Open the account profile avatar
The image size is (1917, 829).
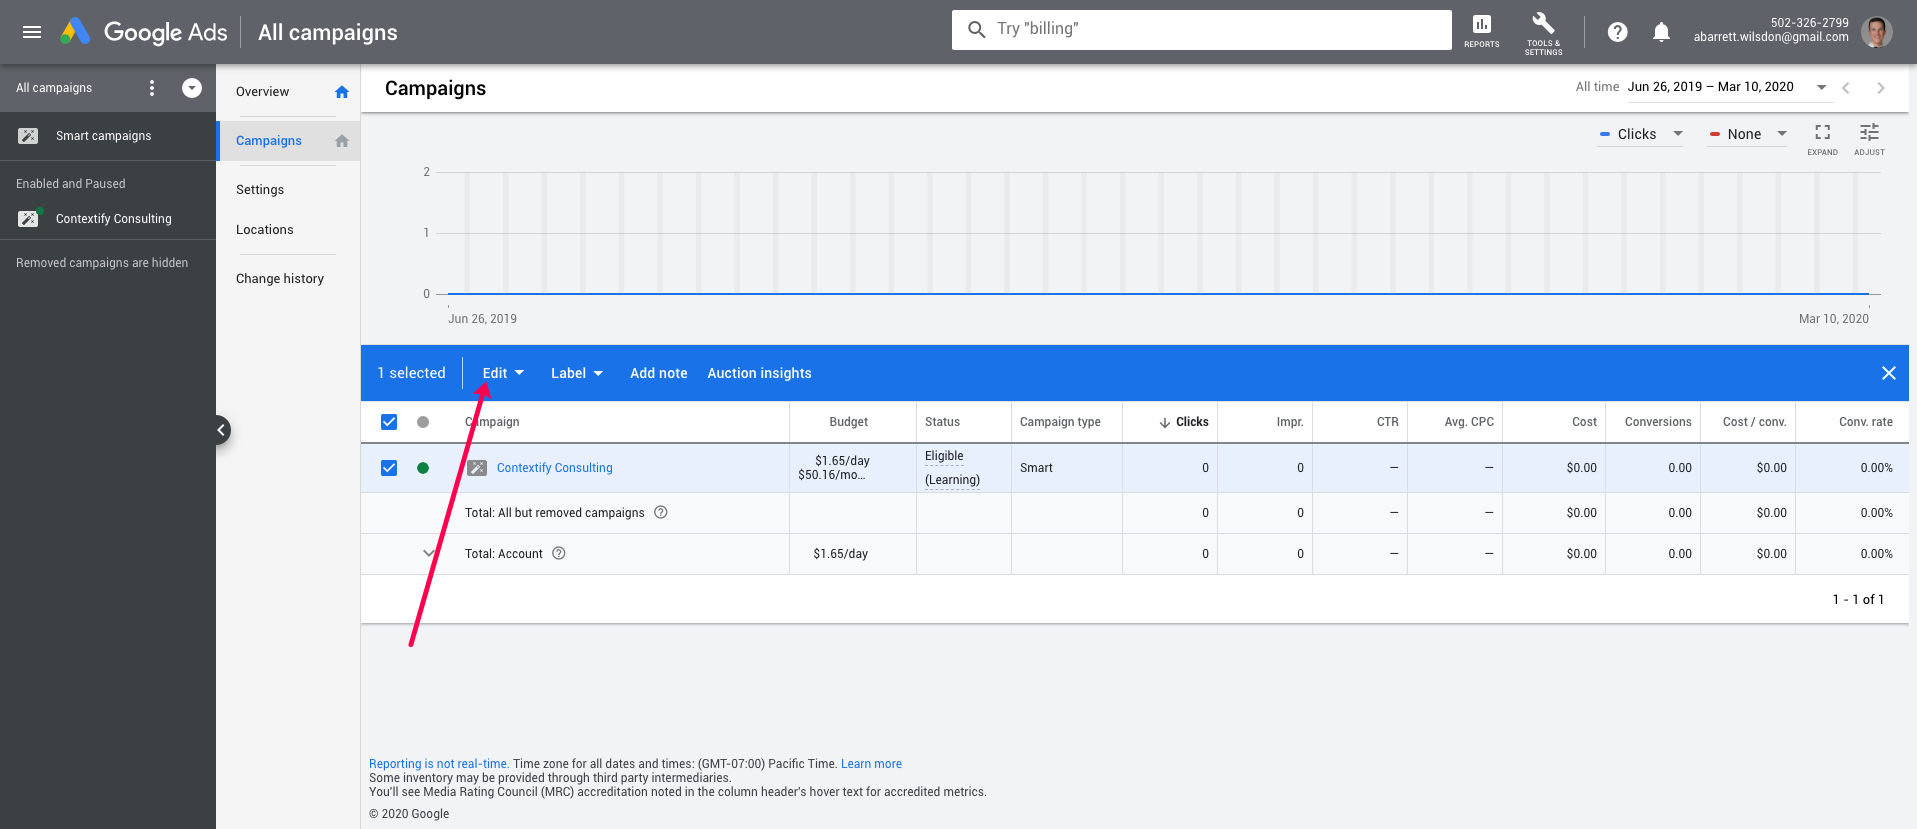pyautogui.click(x=1876, y=32)
